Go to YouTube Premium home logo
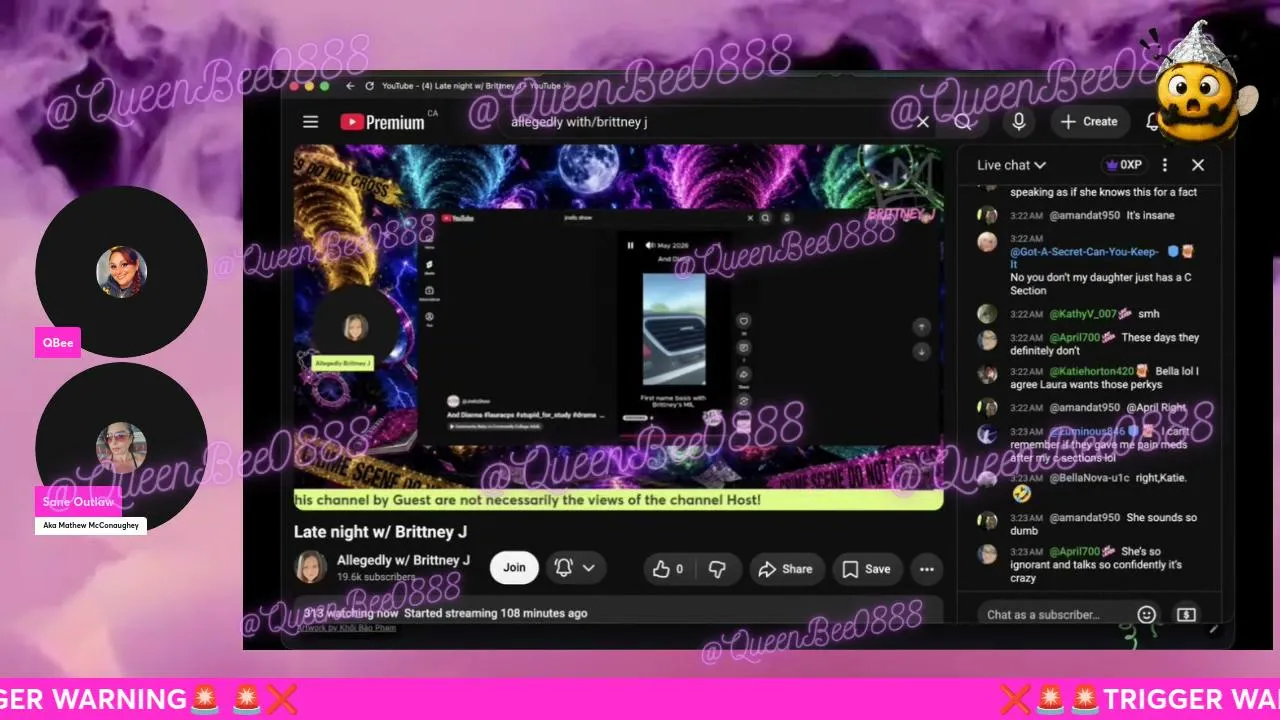The width and height of the screenshot is (1280, 720). click(382, 122)
